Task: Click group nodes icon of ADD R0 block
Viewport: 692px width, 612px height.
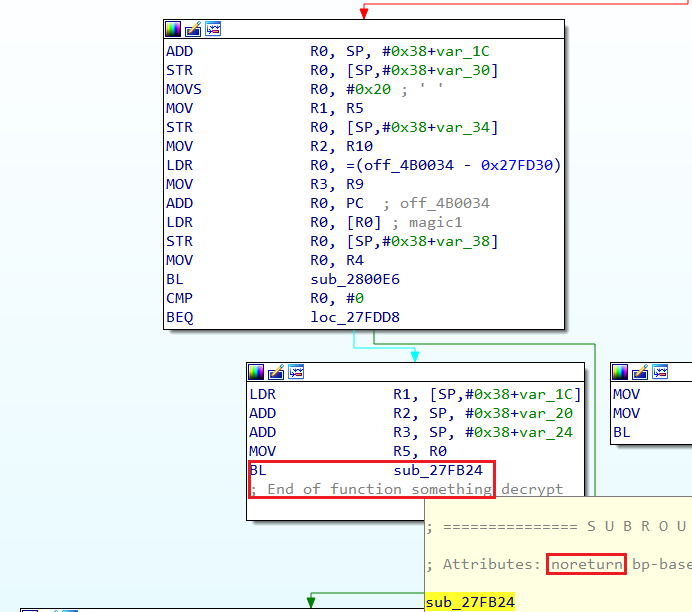Action: (213, 29)
